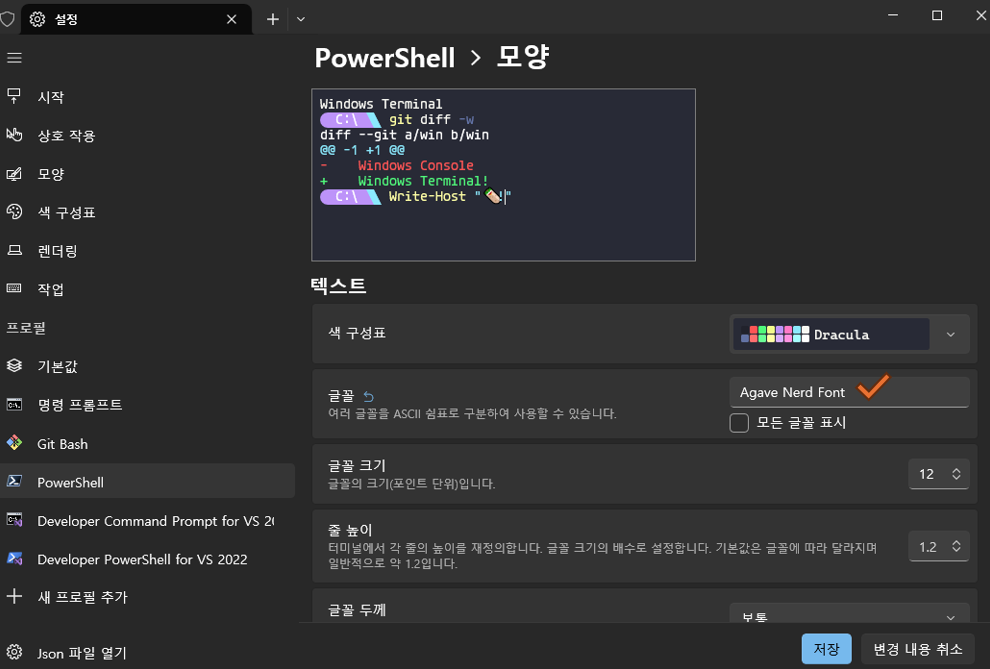The image size is (990, 669).
Task: Open a new tab with the plus button
Action: coord(273,20)
